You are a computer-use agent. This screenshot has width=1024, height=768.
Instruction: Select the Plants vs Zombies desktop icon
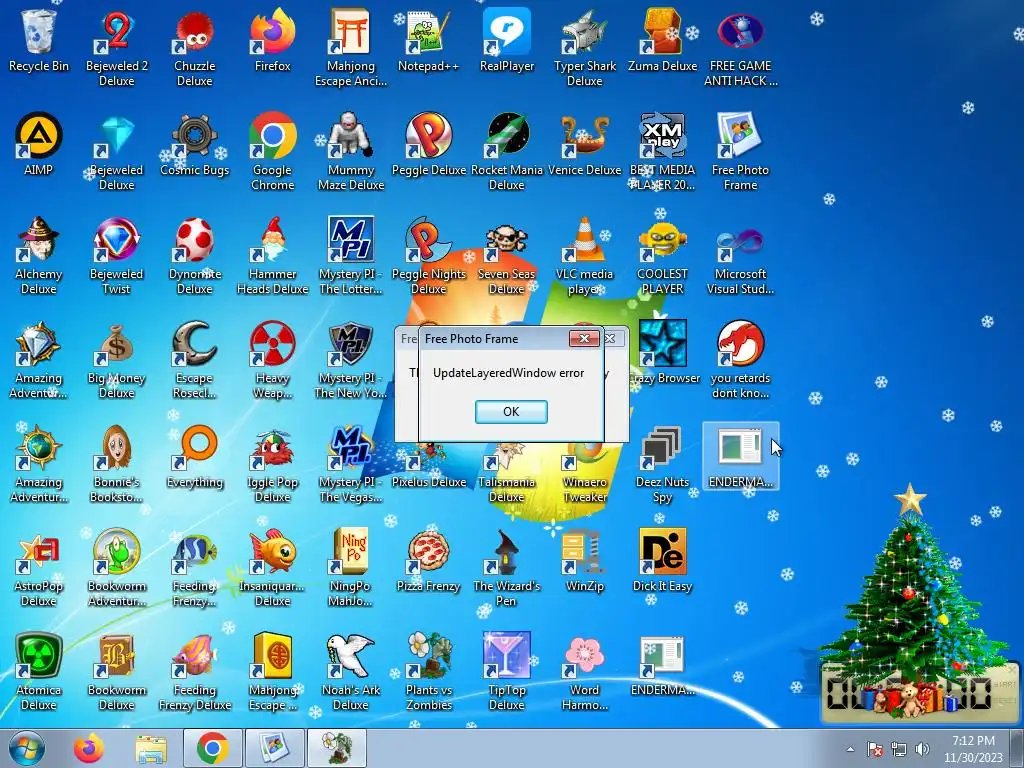428,672
